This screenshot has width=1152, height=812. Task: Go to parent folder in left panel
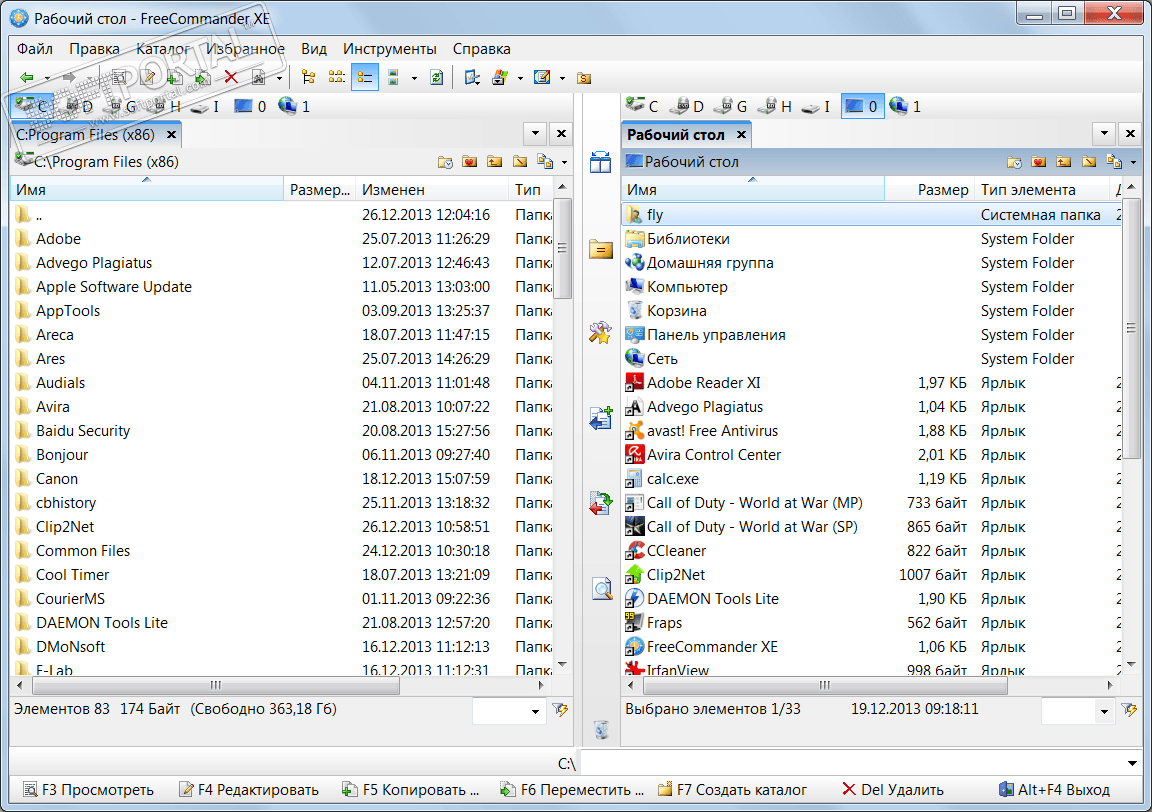tap(494, 162)
